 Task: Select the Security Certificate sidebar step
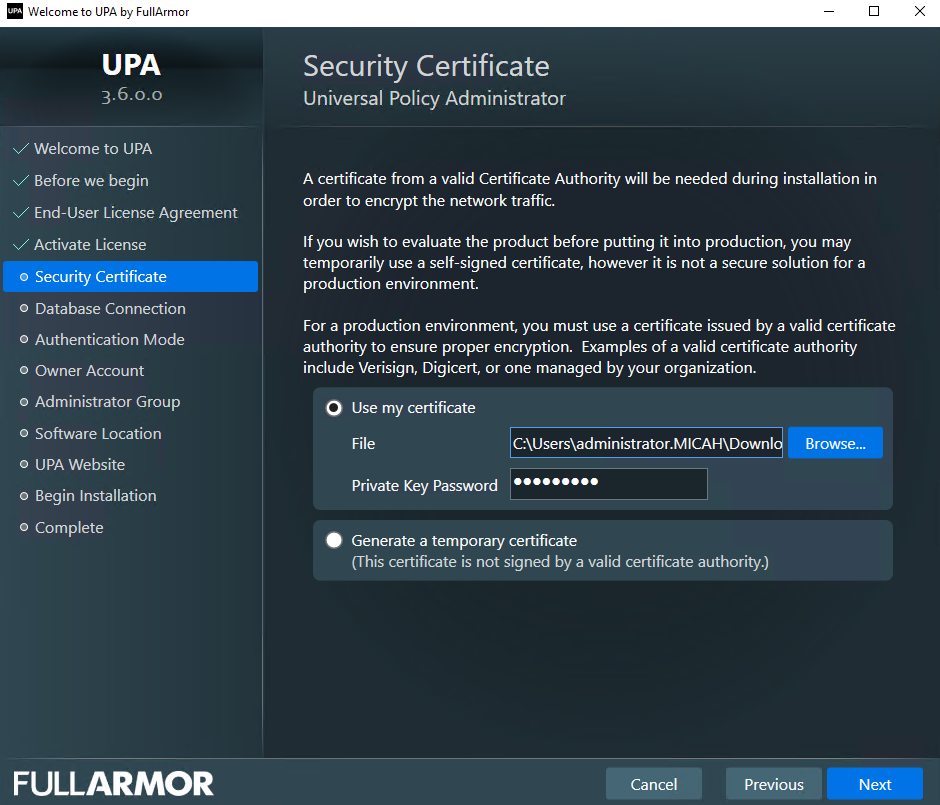(x=100, y=277)
